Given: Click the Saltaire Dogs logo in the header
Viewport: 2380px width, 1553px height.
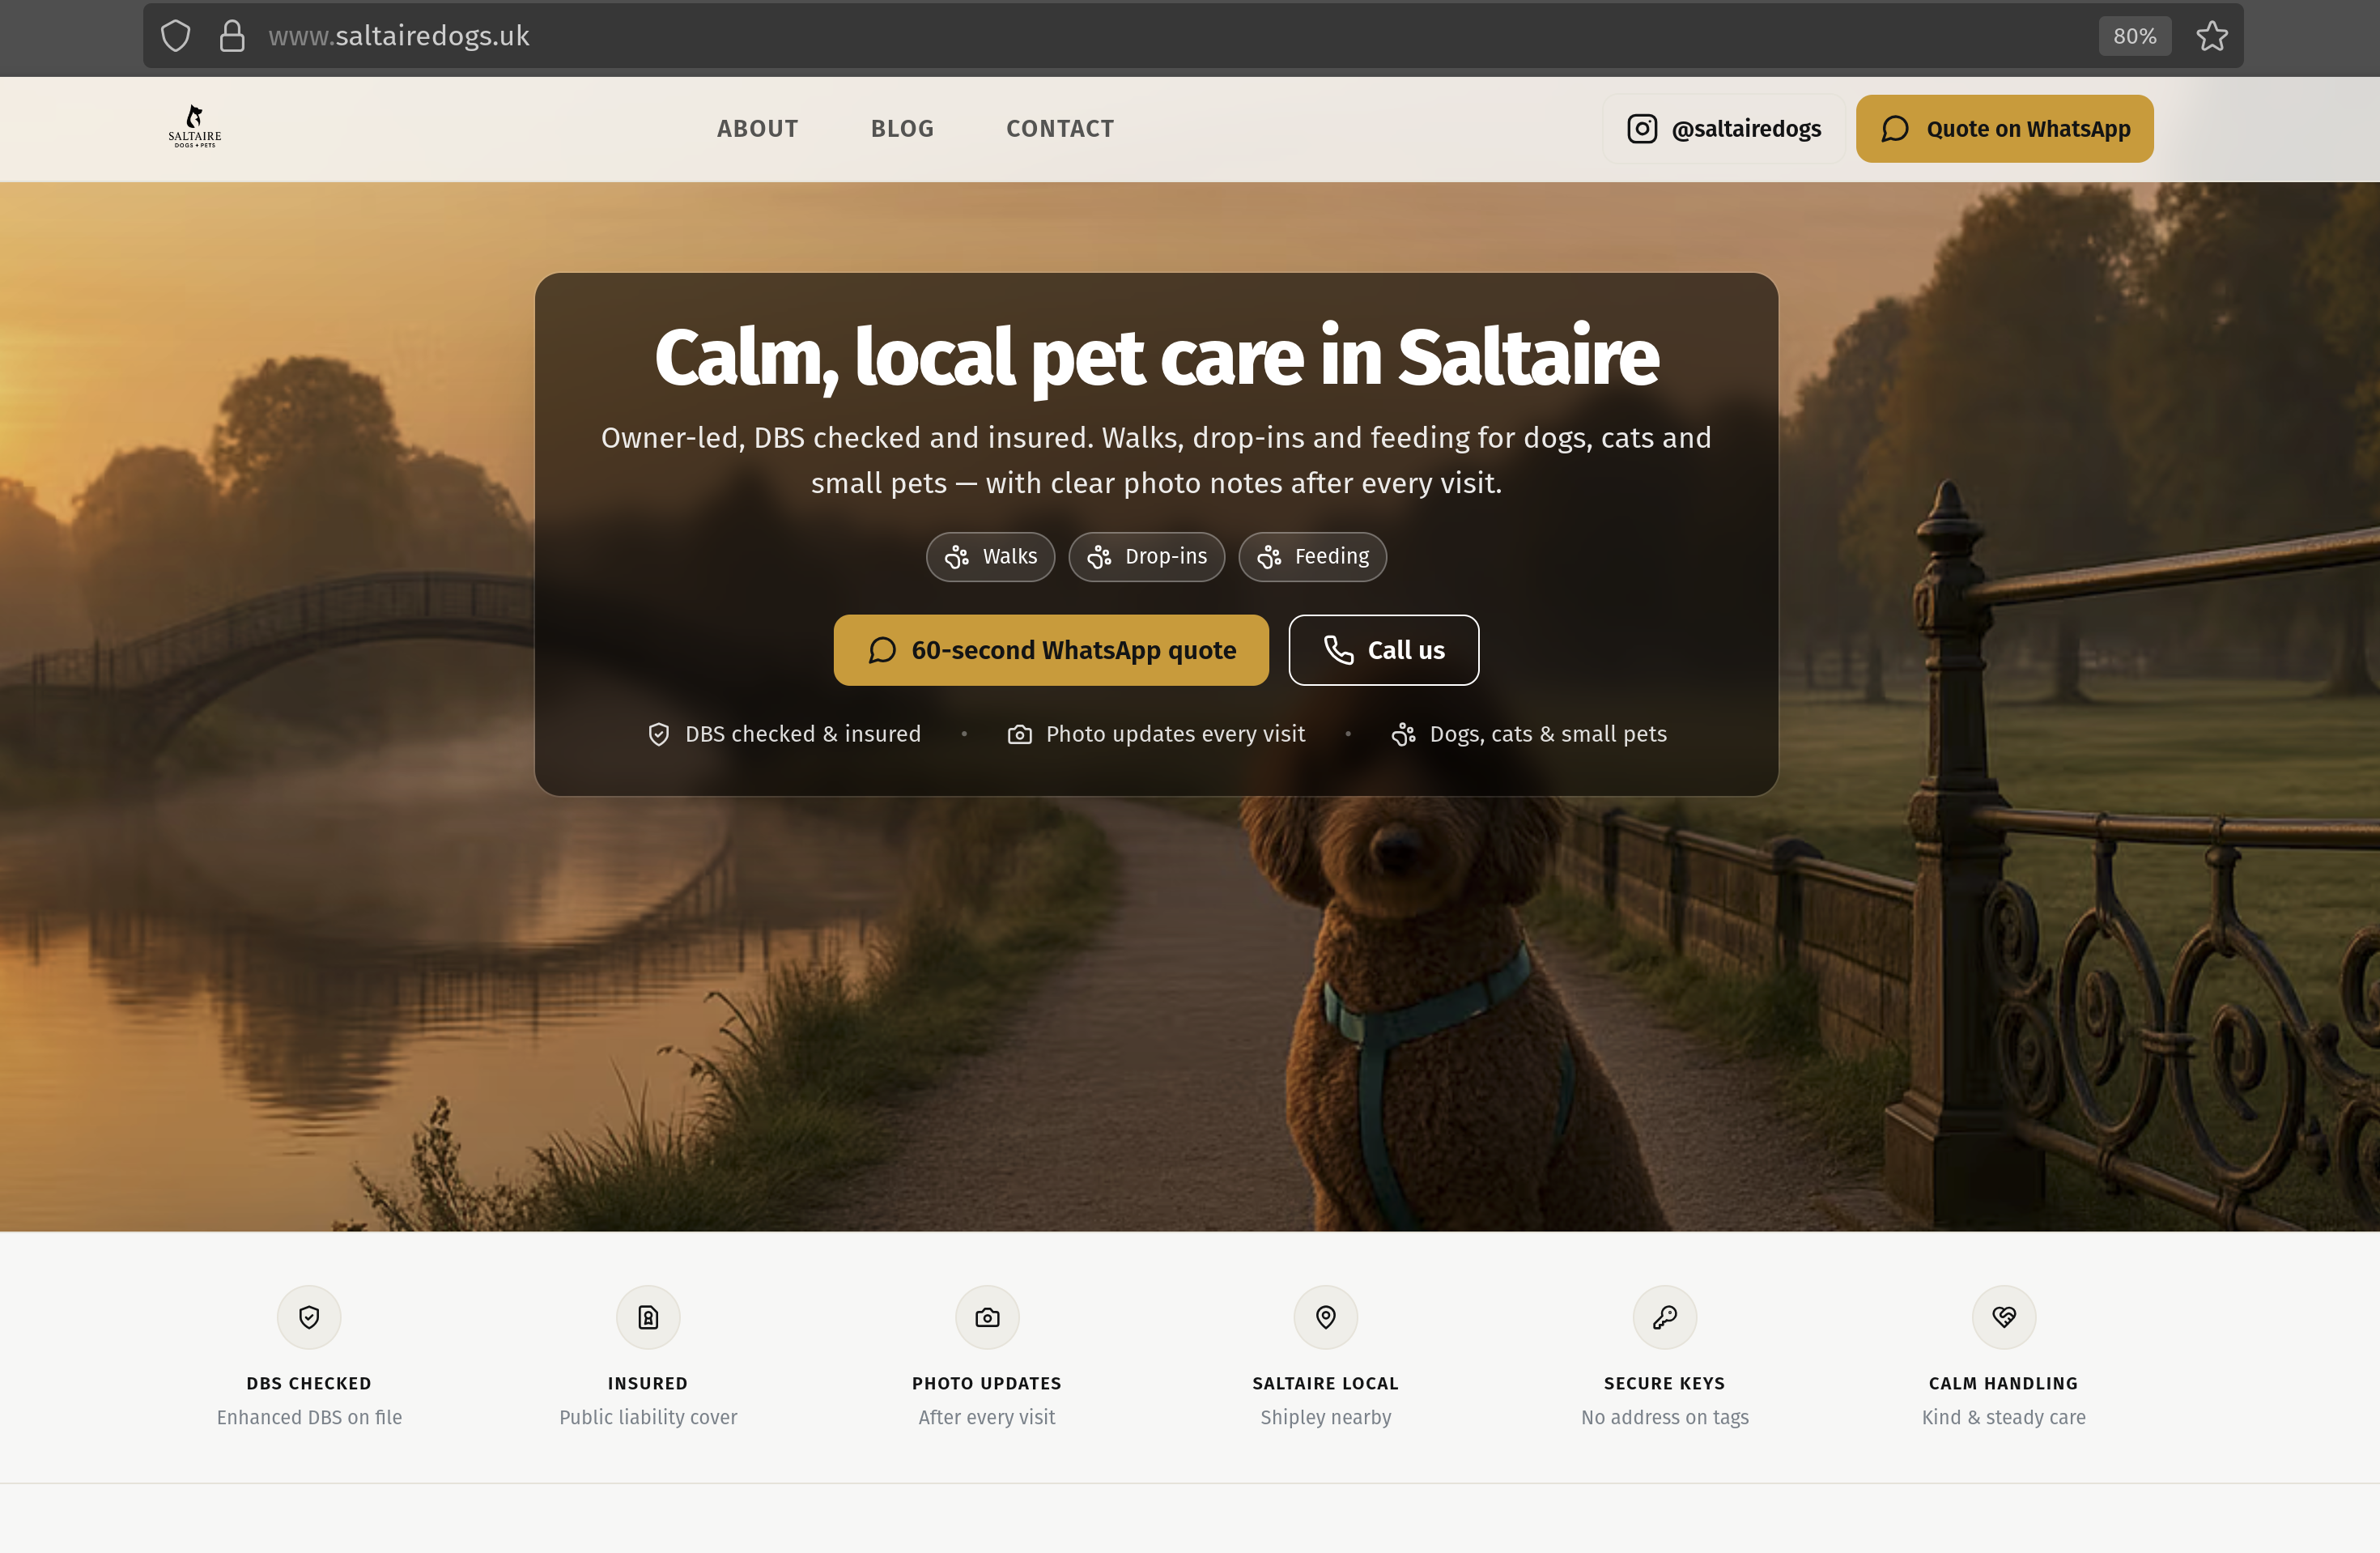Looking at the screenshot, I should pyautogui.click(x=195, y=127).
